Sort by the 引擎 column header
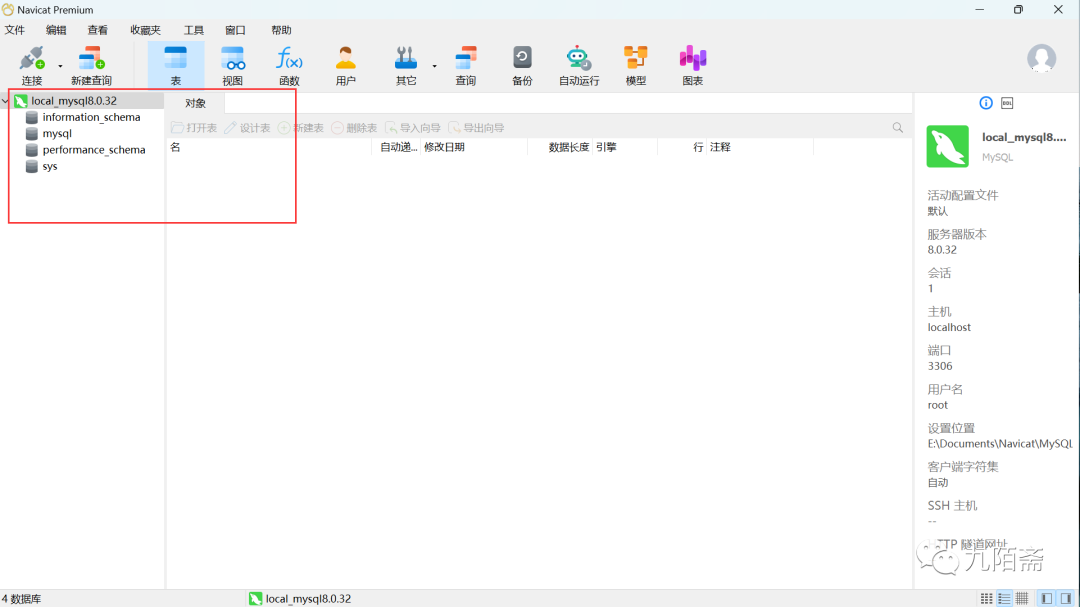Viewport: 1080px width, 607px height. click(625, 147)
